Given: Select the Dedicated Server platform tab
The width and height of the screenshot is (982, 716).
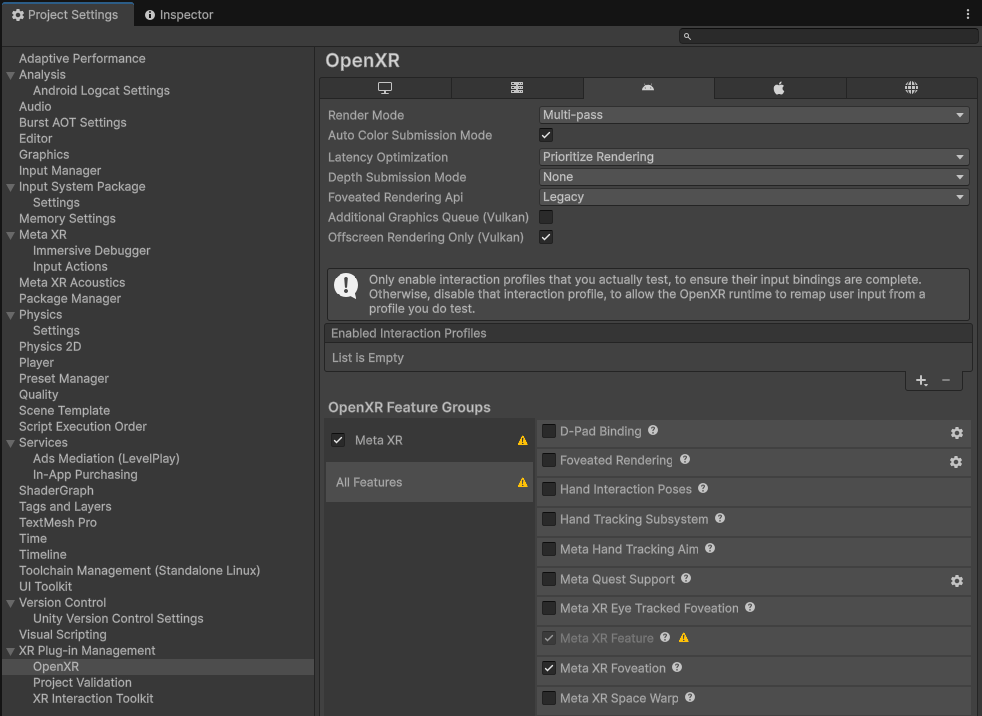Looking at the screenshot, I should coord(517,88).
